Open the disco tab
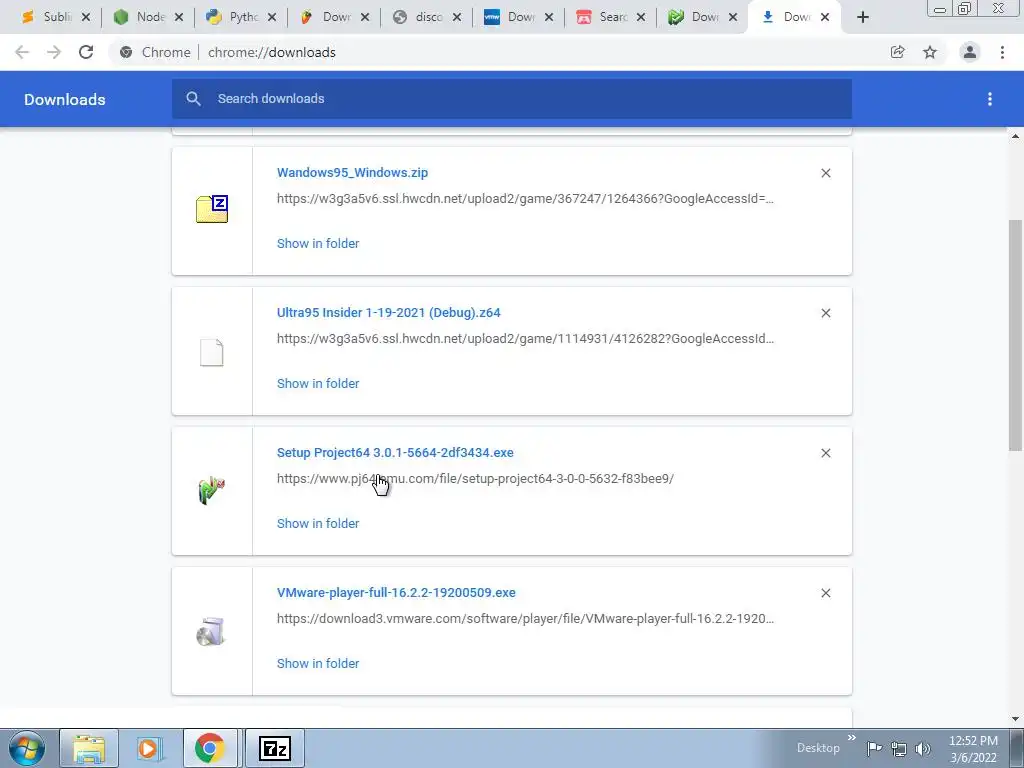1024x768 pixels. click(x=418, y=17)
